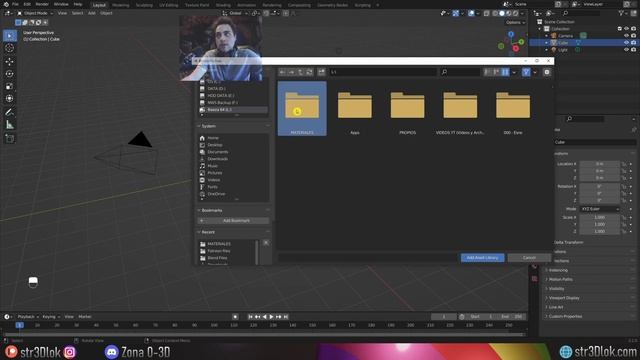
Task: Open filter settings dropdown arrow in file browser
Action: (535, 72)
